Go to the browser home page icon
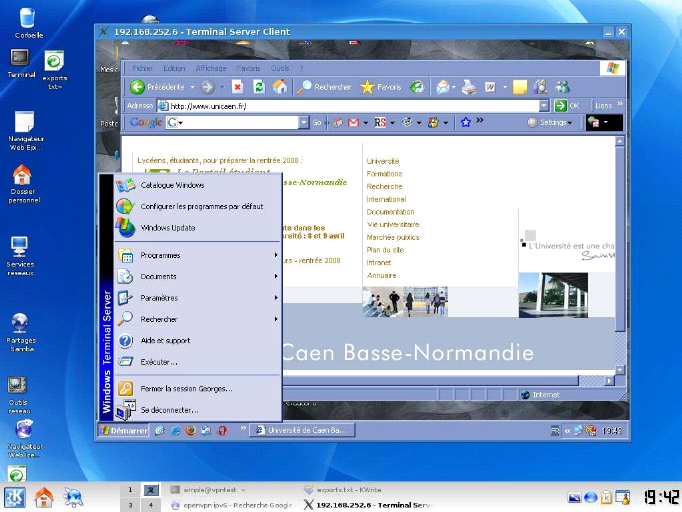682x512 pixels. (280, 87)
